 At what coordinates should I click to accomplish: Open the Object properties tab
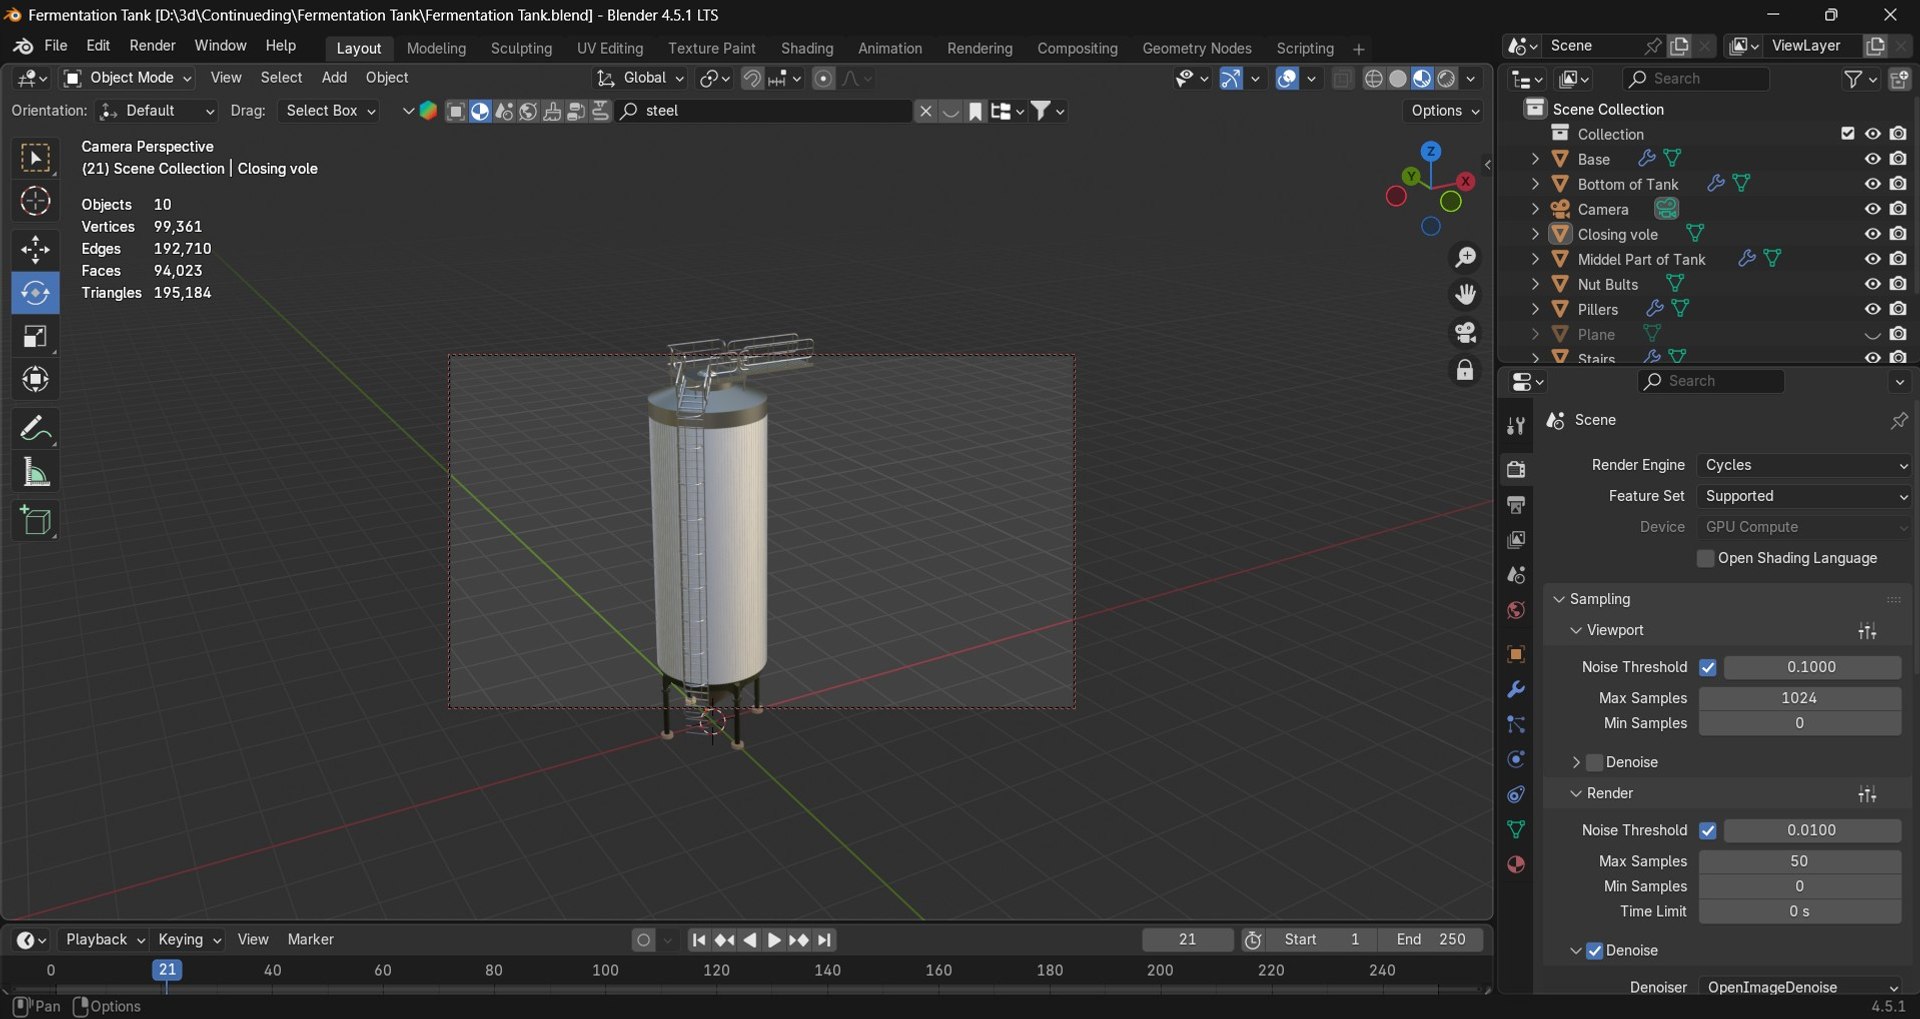pos(1516,654)
